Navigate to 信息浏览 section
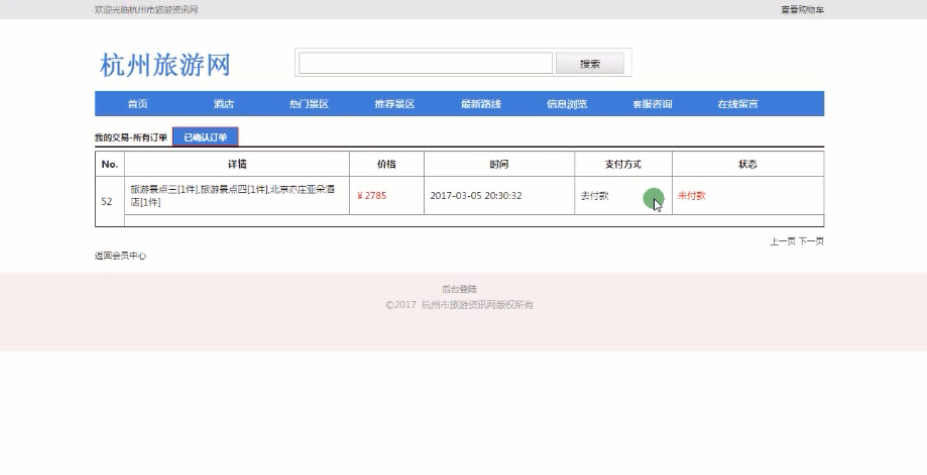 pyautogui.click(x=567, y=104)
